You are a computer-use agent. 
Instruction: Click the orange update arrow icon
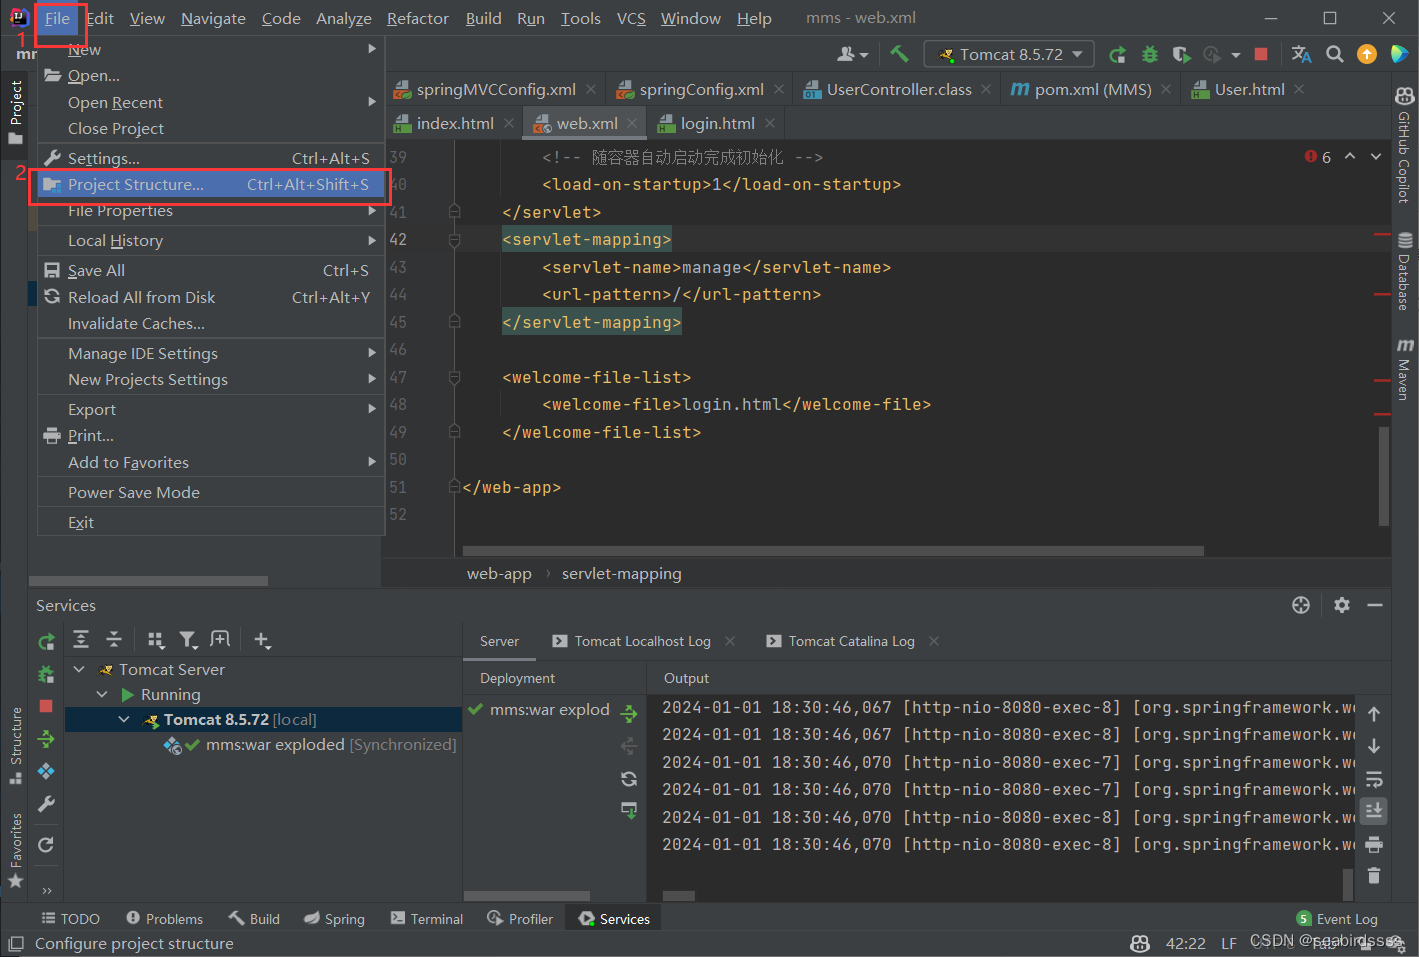tap(1366, 54)
